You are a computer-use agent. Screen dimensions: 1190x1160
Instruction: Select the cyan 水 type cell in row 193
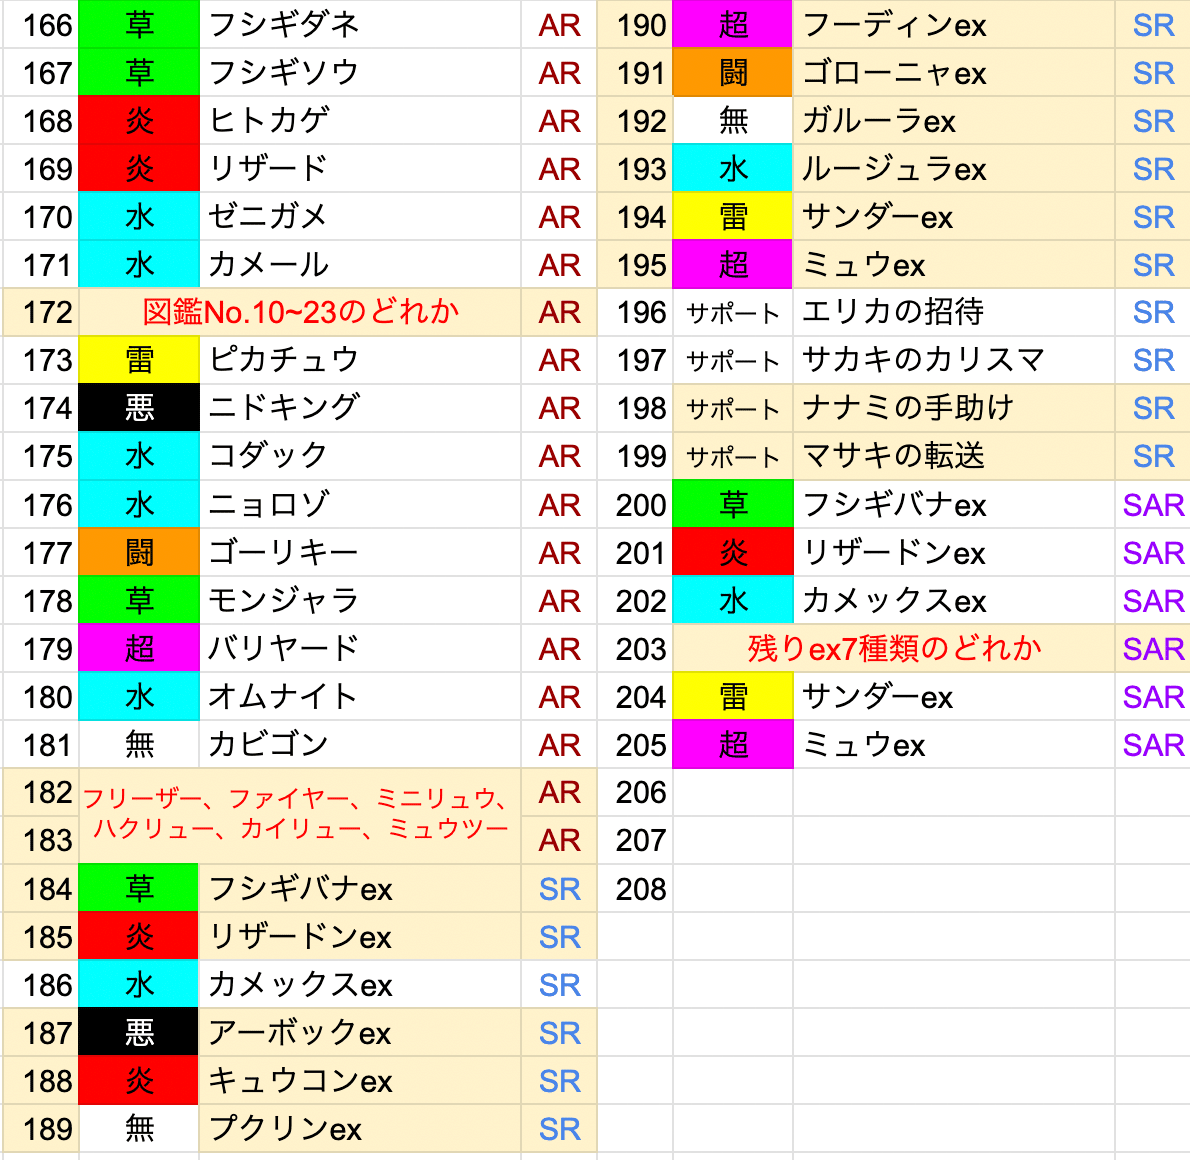pyautogui.click(x=733, y=169)
